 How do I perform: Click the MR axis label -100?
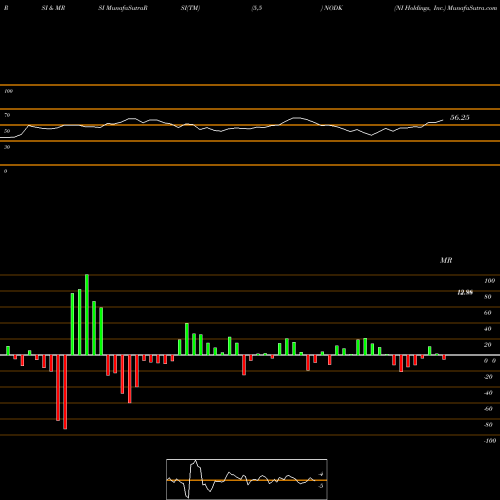[x=490, y=441]
